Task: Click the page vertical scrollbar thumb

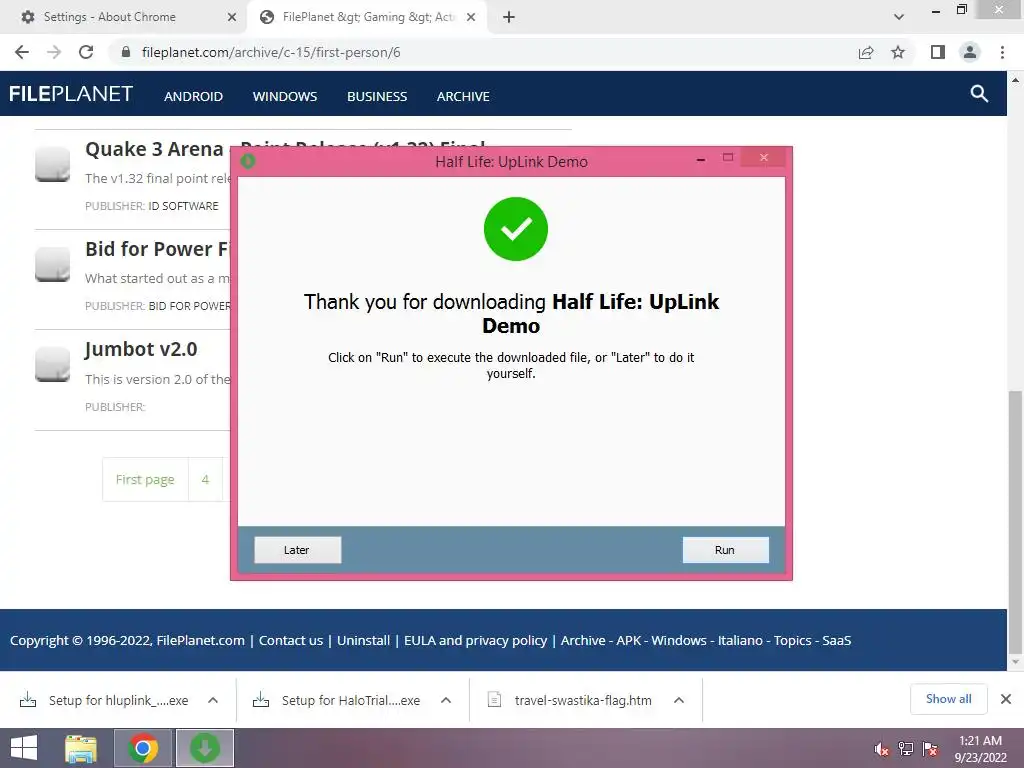Action: pos(1015,522)
